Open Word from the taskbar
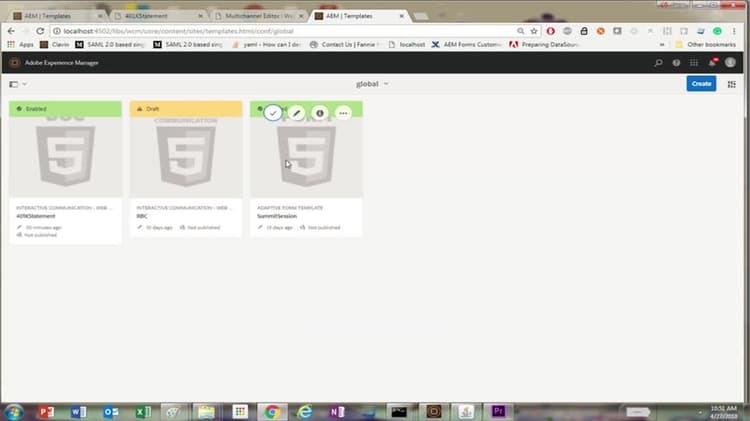This screenshot has height=421, width=750. [78, 411]
